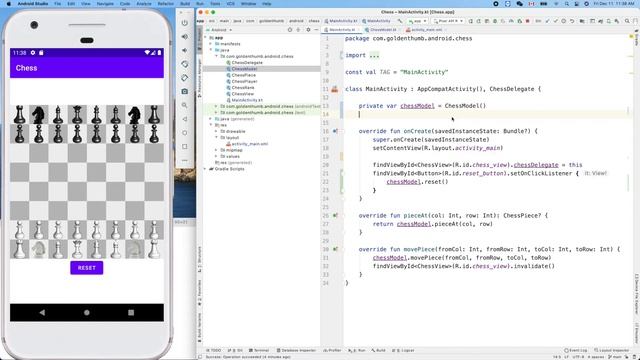
Task: Switch to the ChessModel.kt editor tab
Action: pyautogui.click(x=382, y=30)
